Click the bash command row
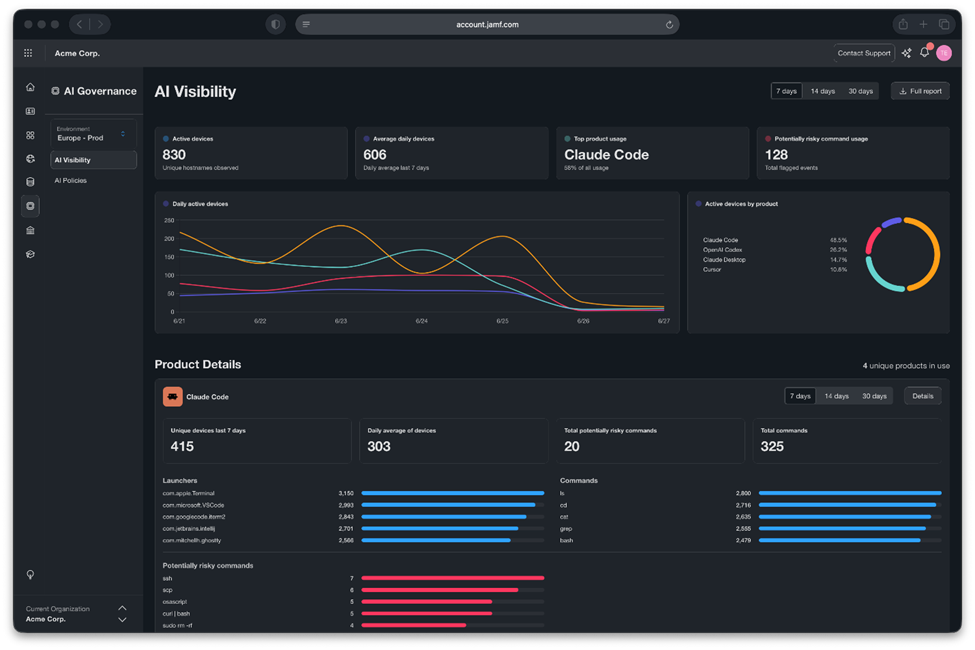Screen dimensions: 975x650 tap(751, 541)
